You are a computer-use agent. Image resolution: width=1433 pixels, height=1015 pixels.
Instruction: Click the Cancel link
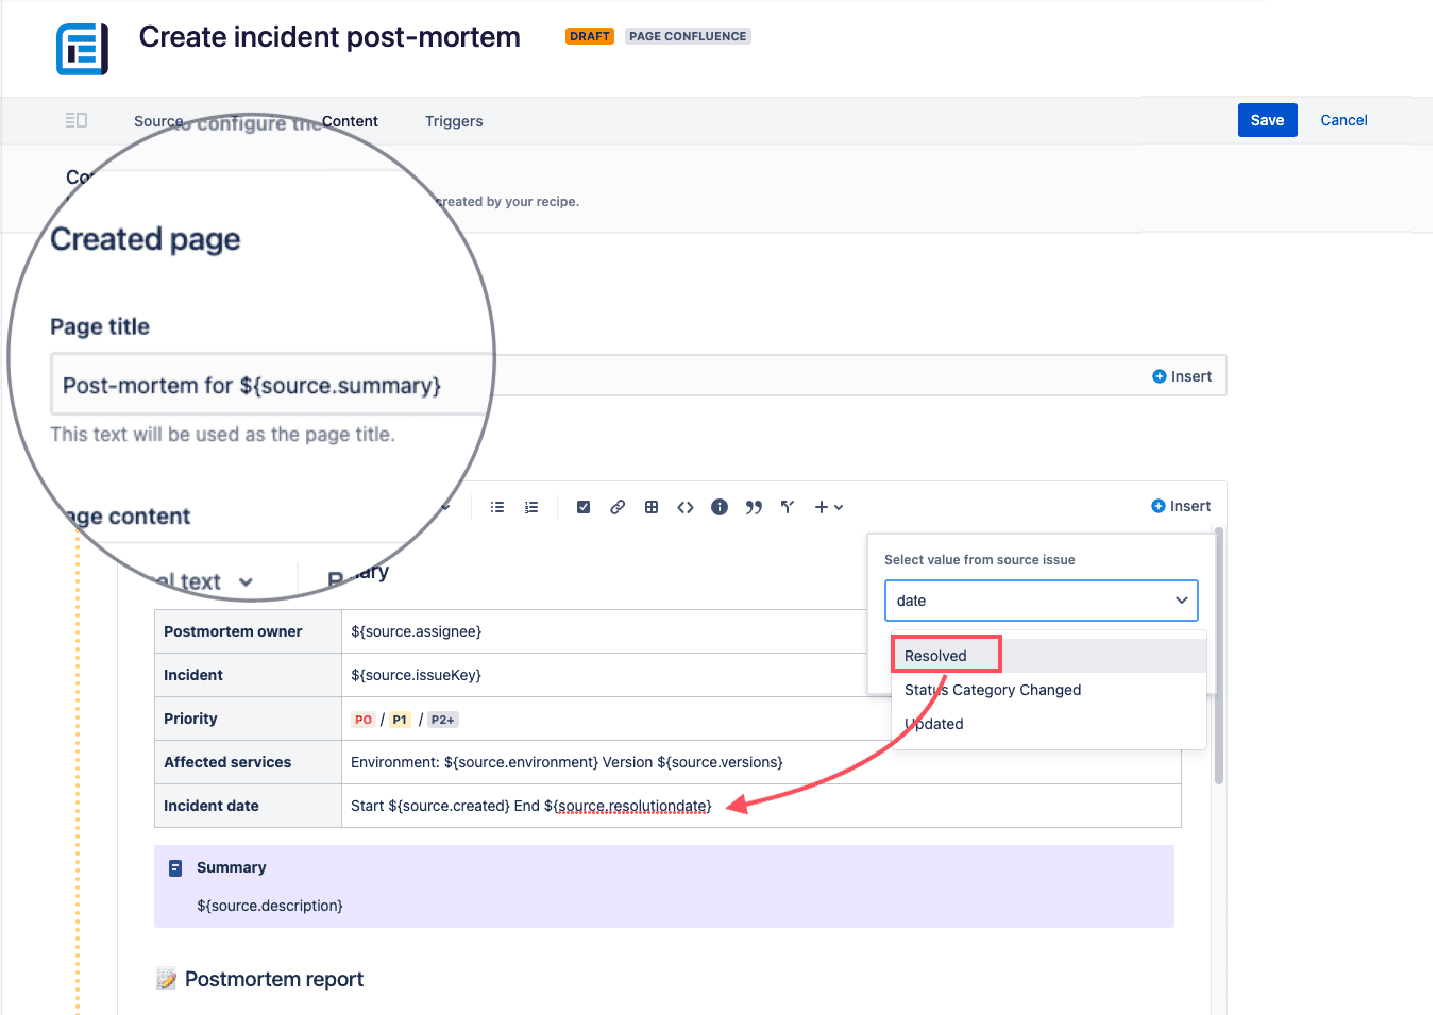[1343, 120]
